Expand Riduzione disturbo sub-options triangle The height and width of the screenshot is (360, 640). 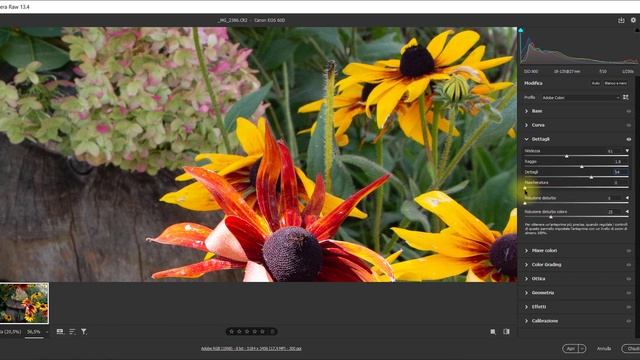point(627,198)
